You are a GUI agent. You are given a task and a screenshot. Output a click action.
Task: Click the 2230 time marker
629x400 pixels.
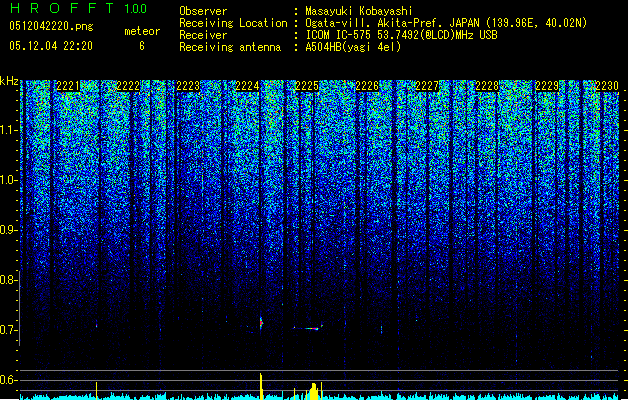pos(607,86)
